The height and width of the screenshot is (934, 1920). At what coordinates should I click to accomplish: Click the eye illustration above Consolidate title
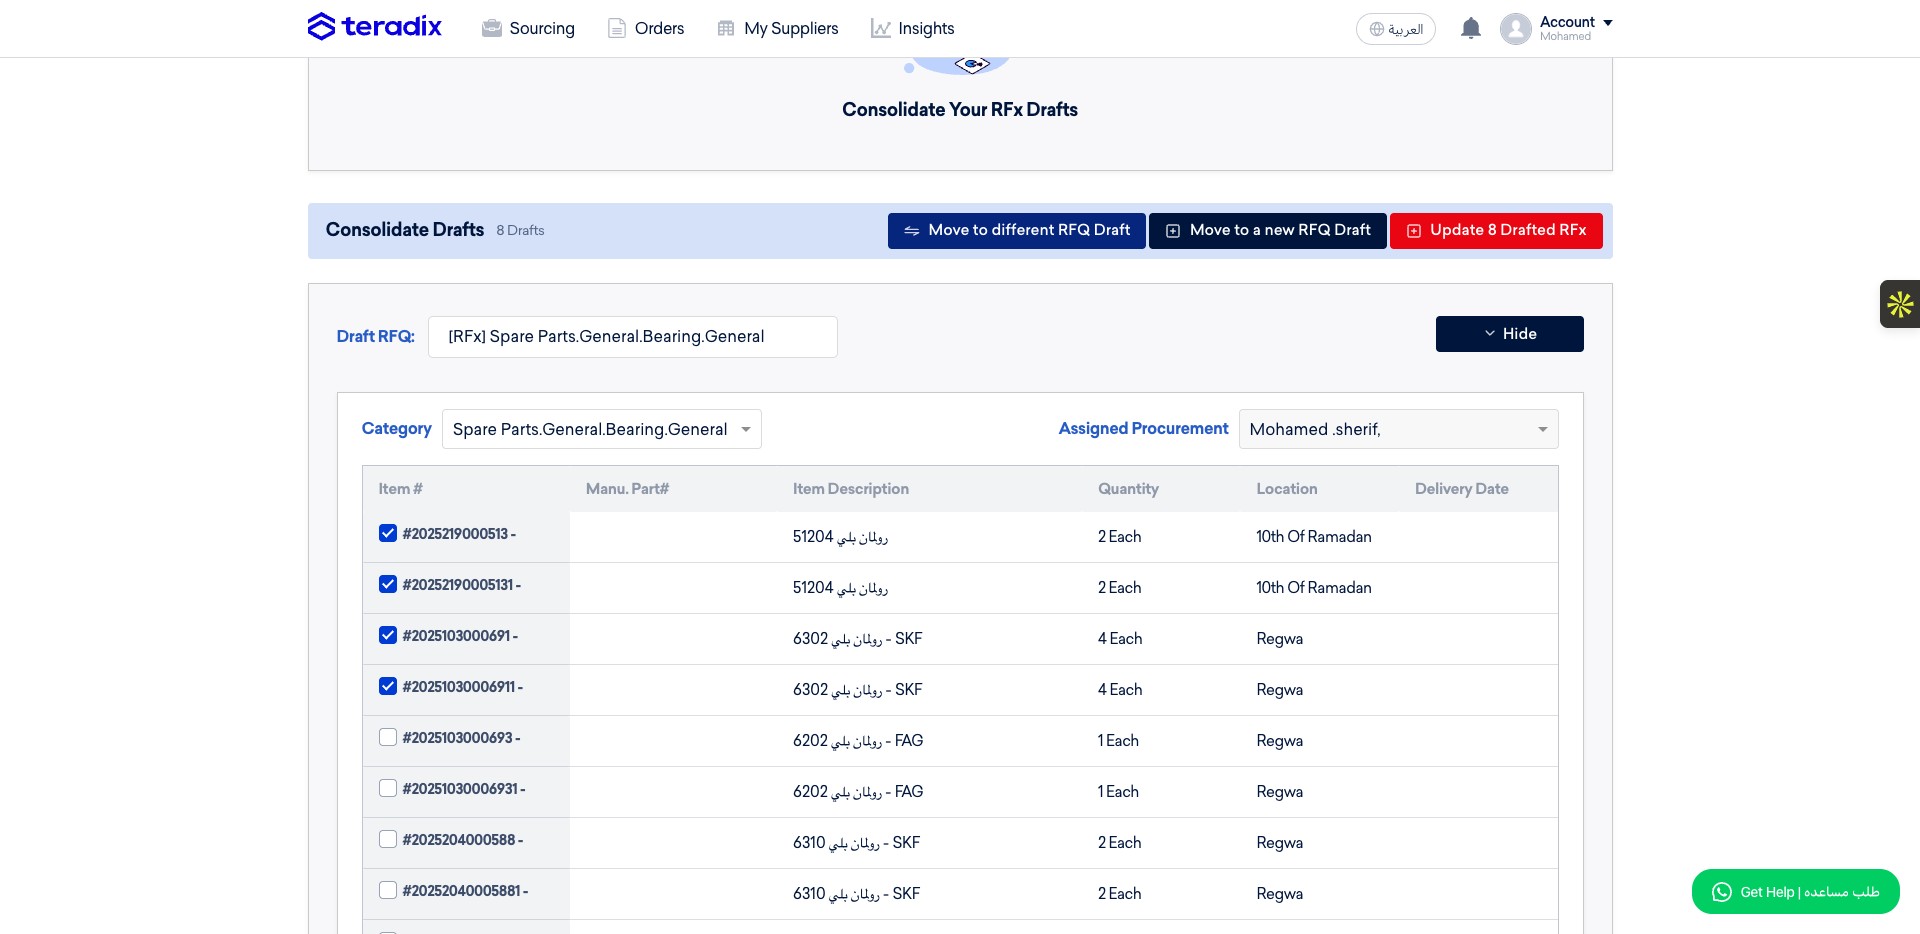(970, 64)
